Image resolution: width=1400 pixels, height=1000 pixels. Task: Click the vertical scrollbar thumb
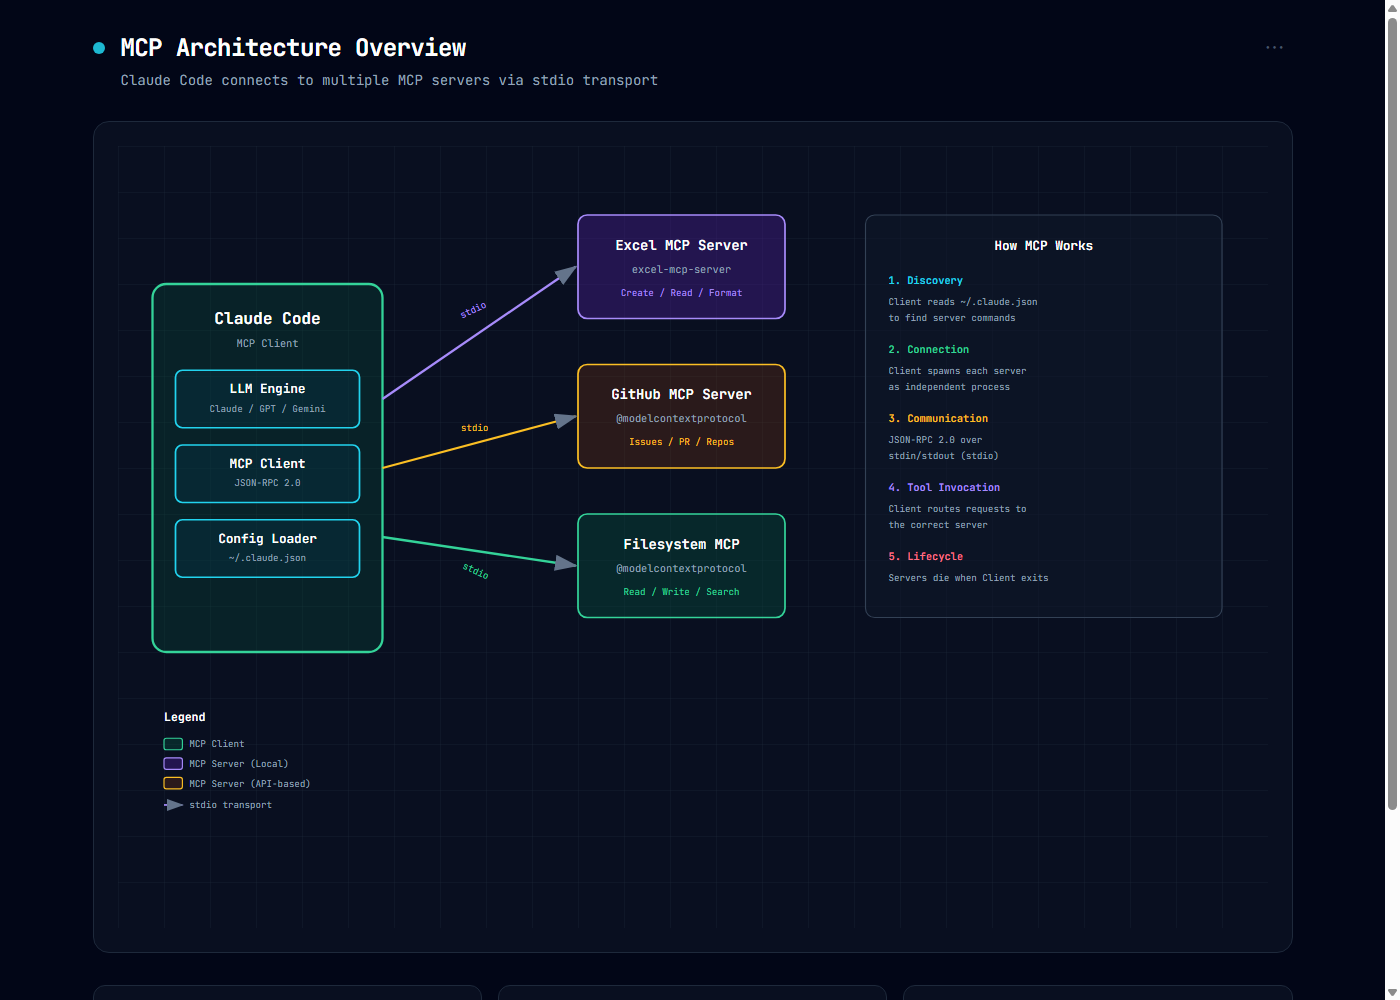(x=1392, y=414)
